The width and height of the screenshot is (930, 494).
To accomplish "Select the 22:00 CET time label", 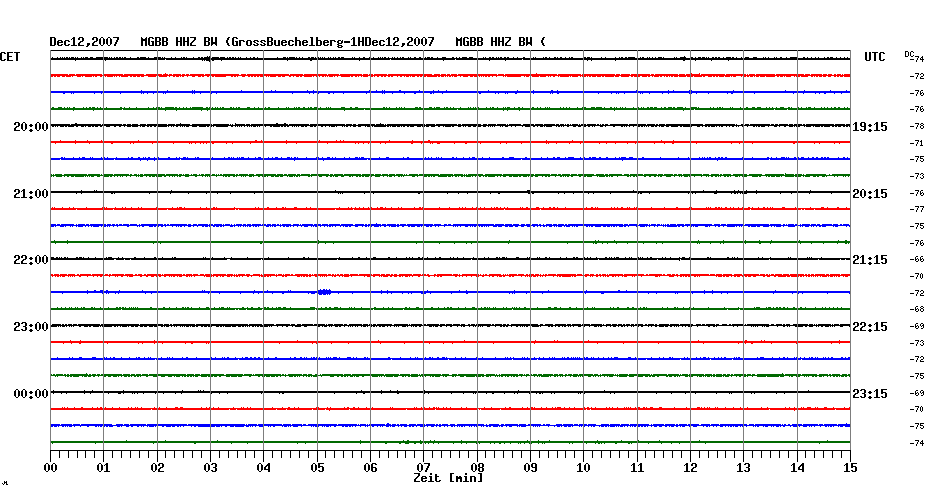I will point(31,260).
